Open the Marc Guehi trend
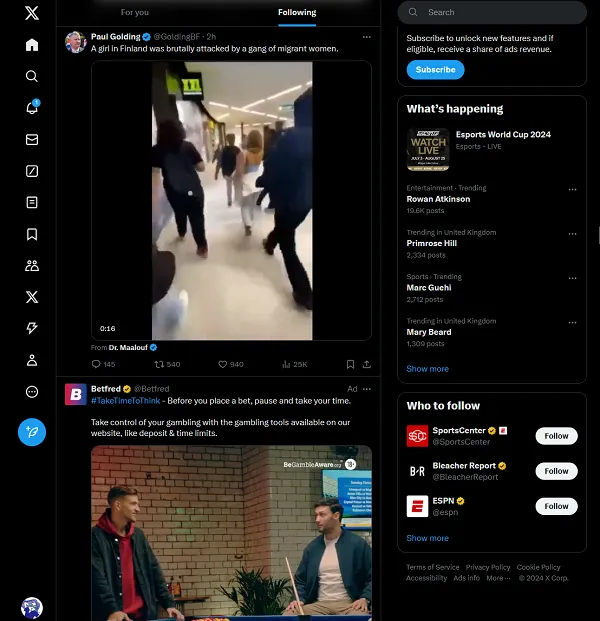 pos(492,288)
